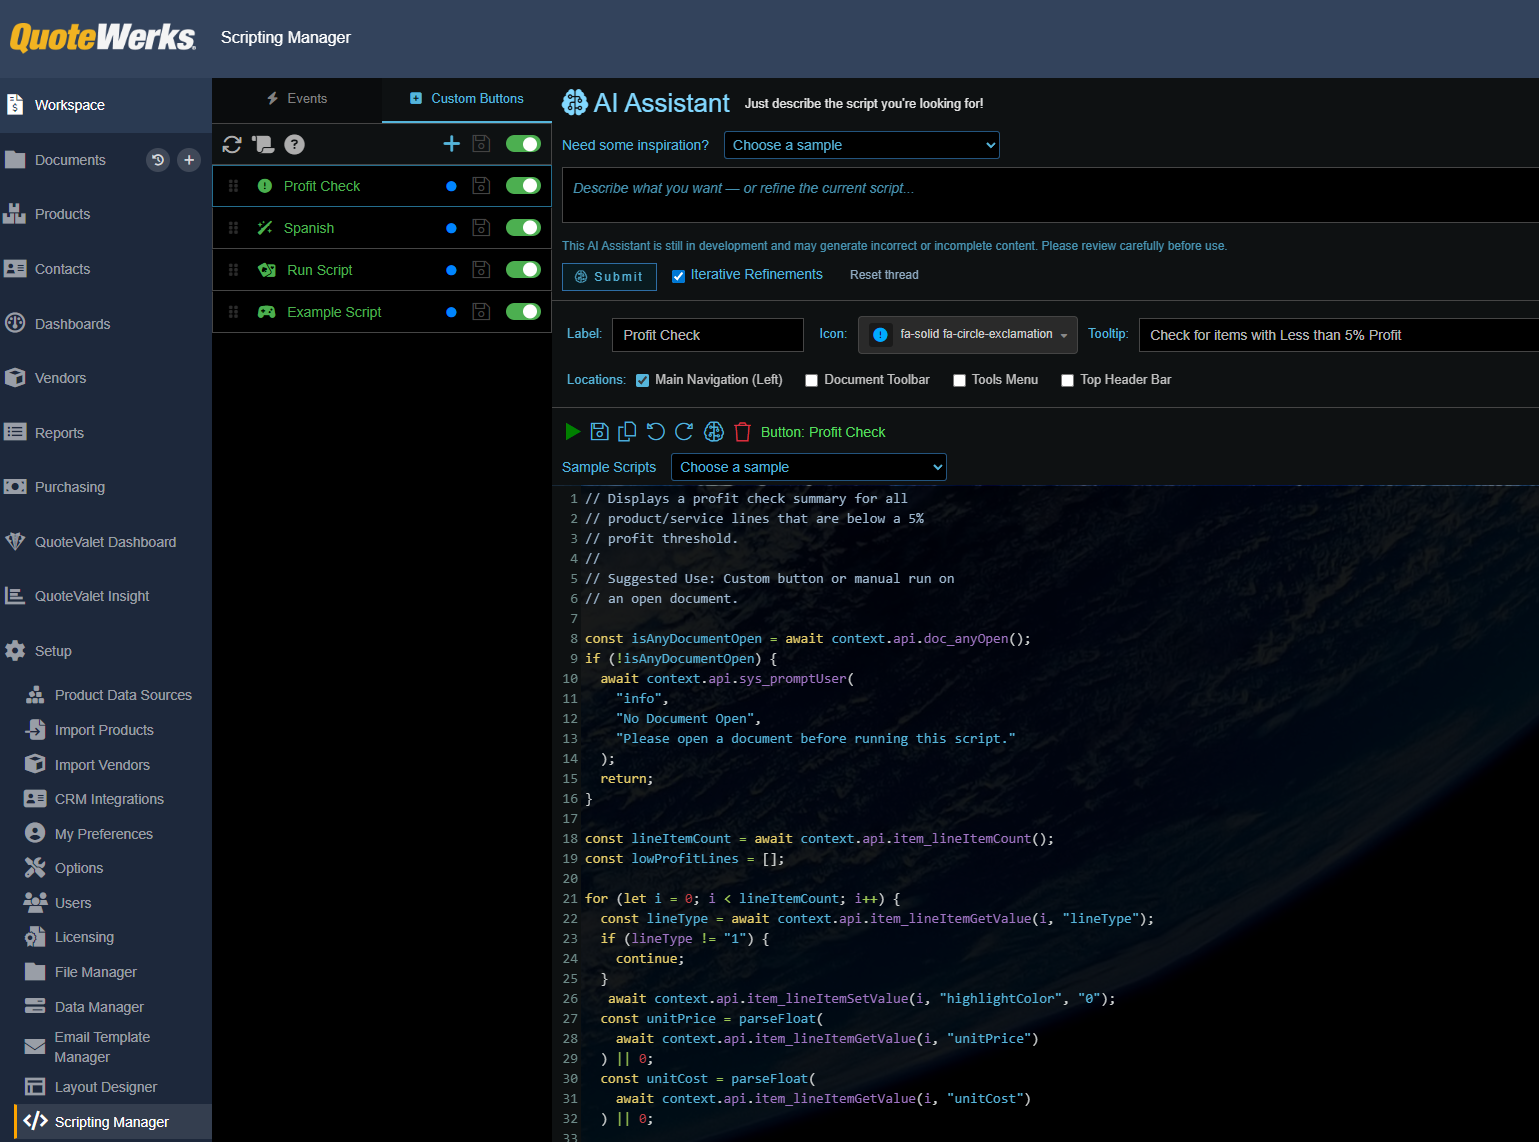This screenshot has height=1142, width=1539.
Task: Enable the Document Toolbar location checkbox
Action: tap(812, 380)
